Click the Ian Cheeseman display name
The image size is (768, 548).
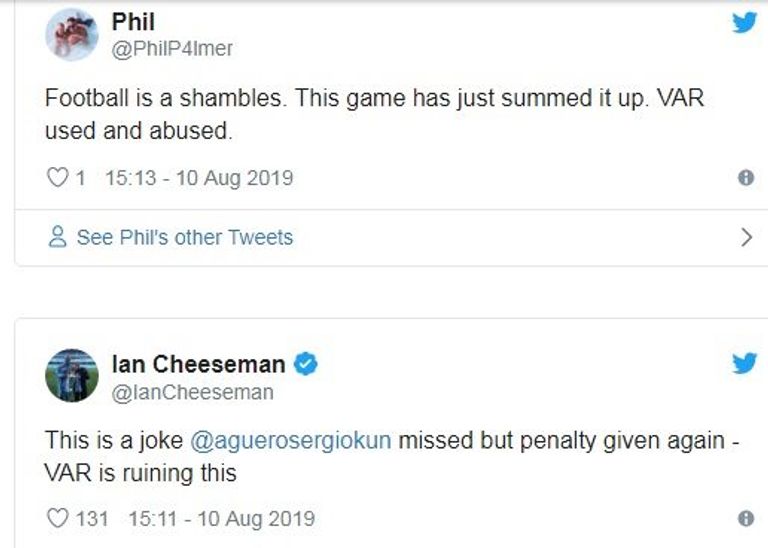coord(198,365)
